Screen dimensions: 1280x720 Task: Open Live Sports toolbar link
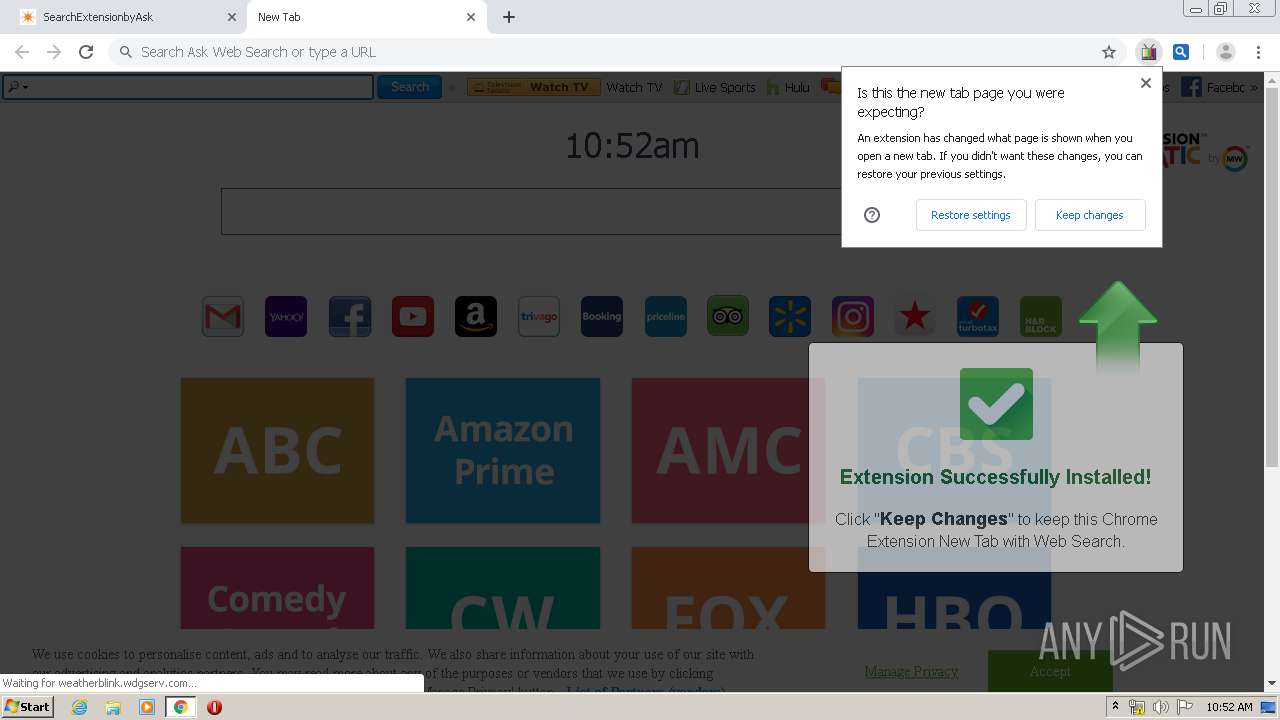pos(715,87)
